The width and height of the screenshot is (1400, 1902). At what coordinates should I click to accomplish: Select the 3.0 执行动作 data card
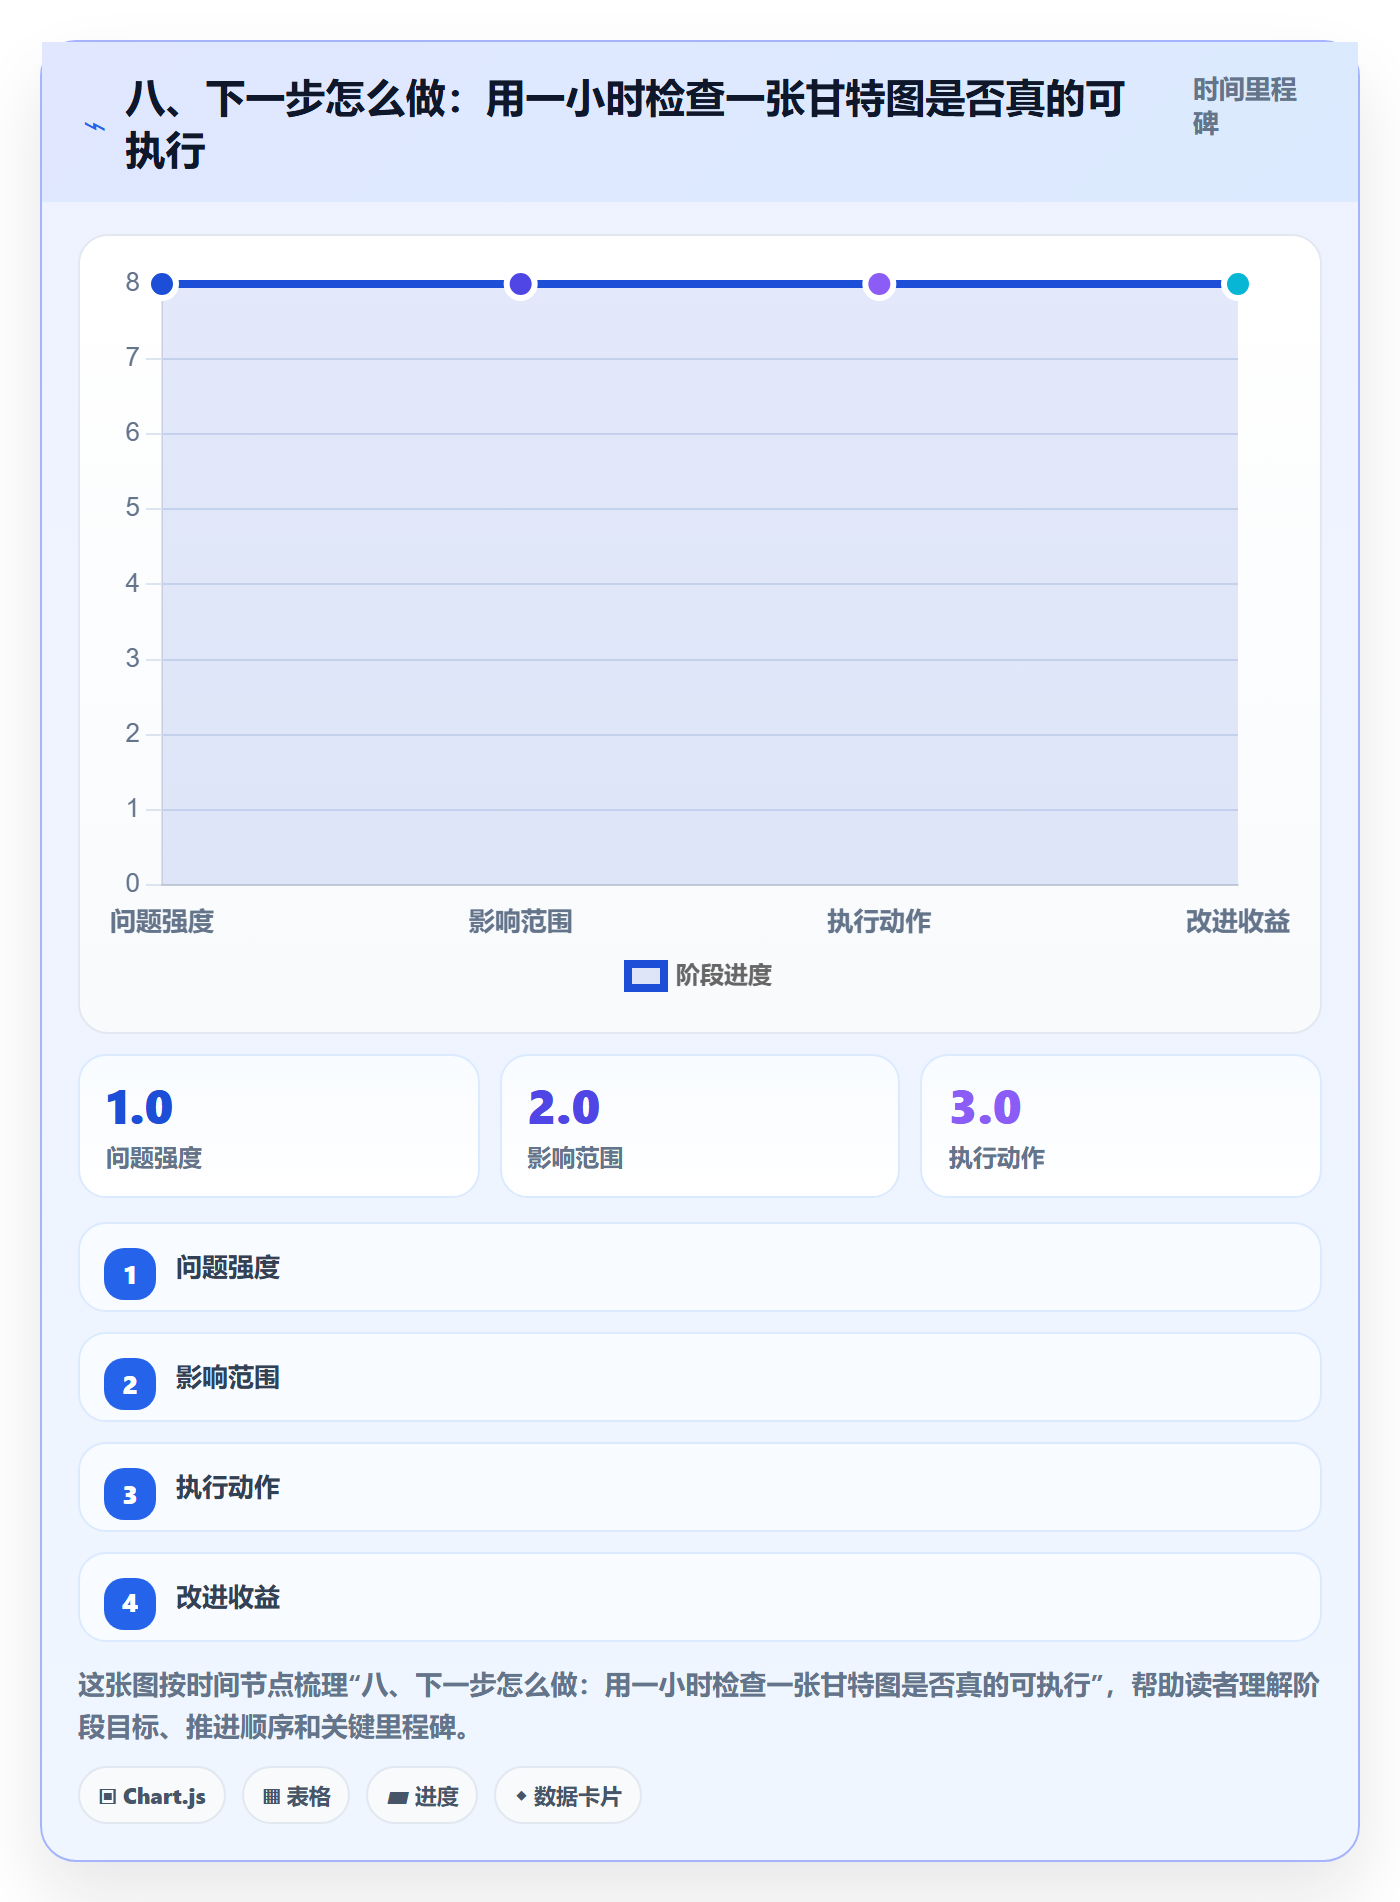(x=1121, y=1126)
